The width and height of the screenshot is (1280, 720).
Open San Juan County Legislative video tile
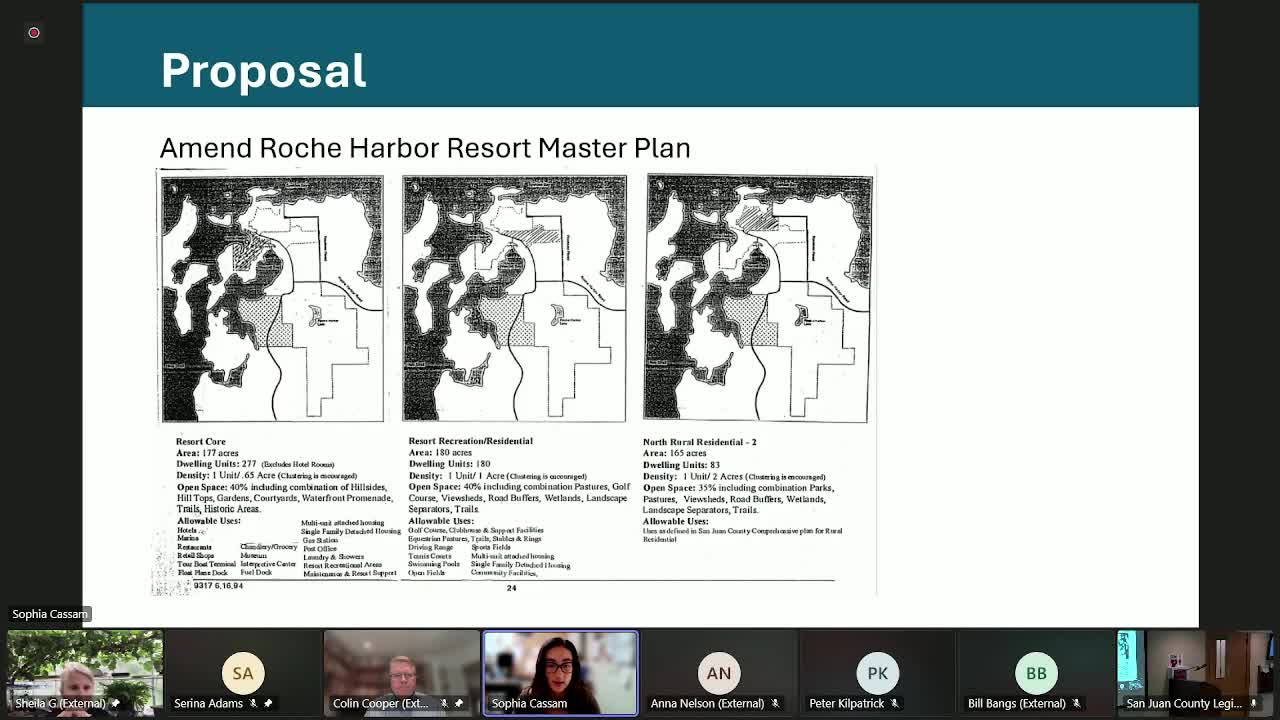point(1195,673)
